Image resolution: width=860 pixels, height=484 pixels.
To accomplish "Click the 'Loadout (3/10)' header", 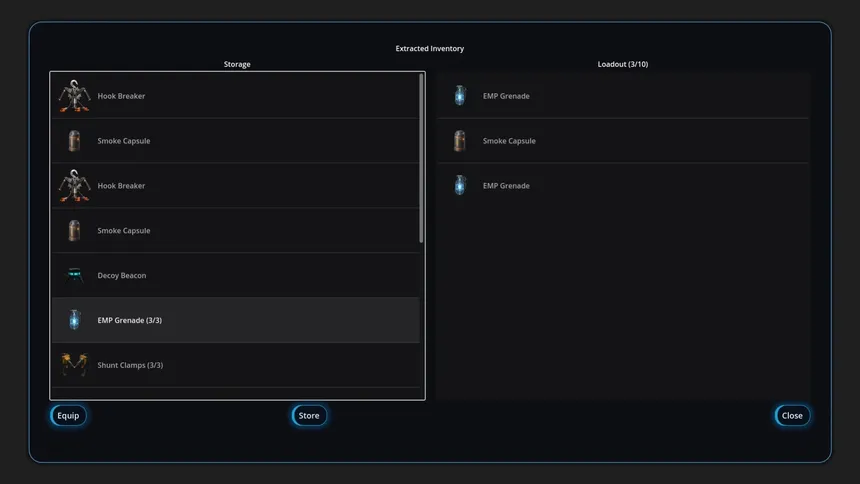I will (623, 64).
